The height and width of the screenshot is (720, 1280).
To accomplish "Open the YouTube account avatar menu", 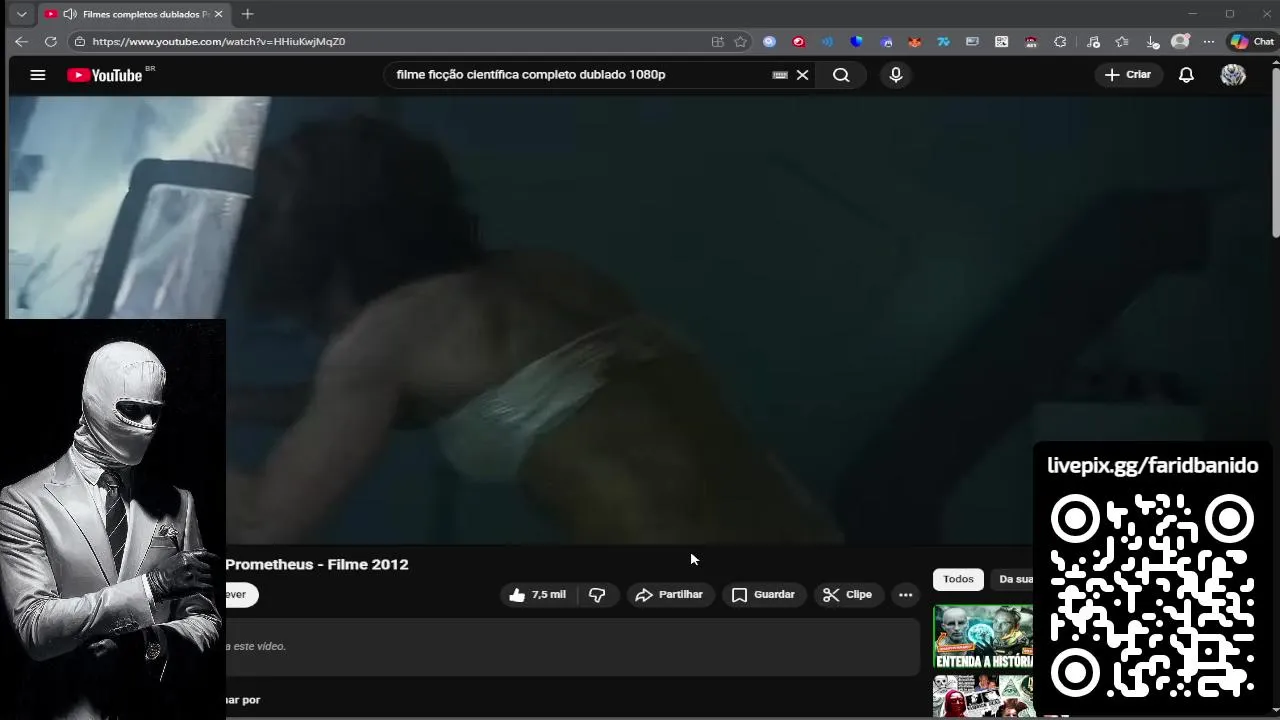I will pyautogui.click(x=1233, y=75).
